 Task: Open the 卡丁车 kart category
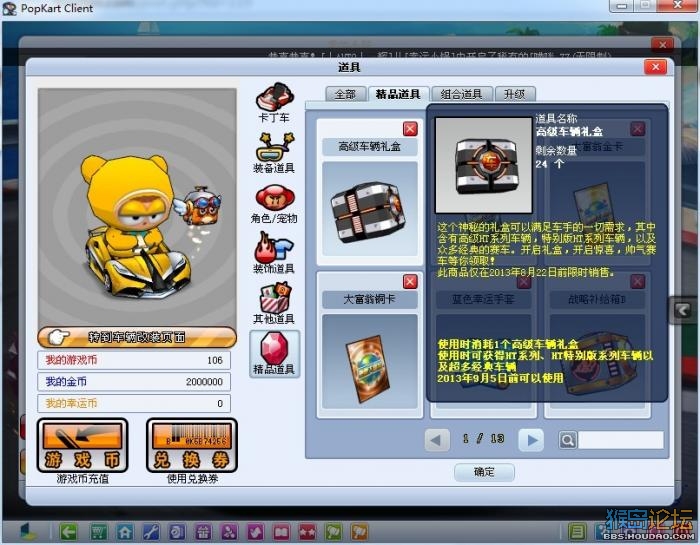point(274,103)
